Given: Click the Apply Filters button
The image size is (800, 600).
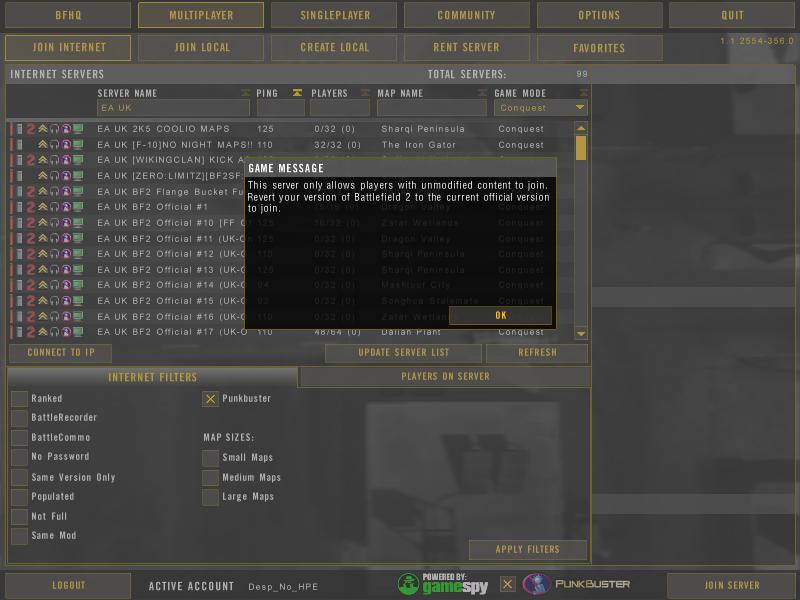Looking at the screenshot, I should point(528,549).
